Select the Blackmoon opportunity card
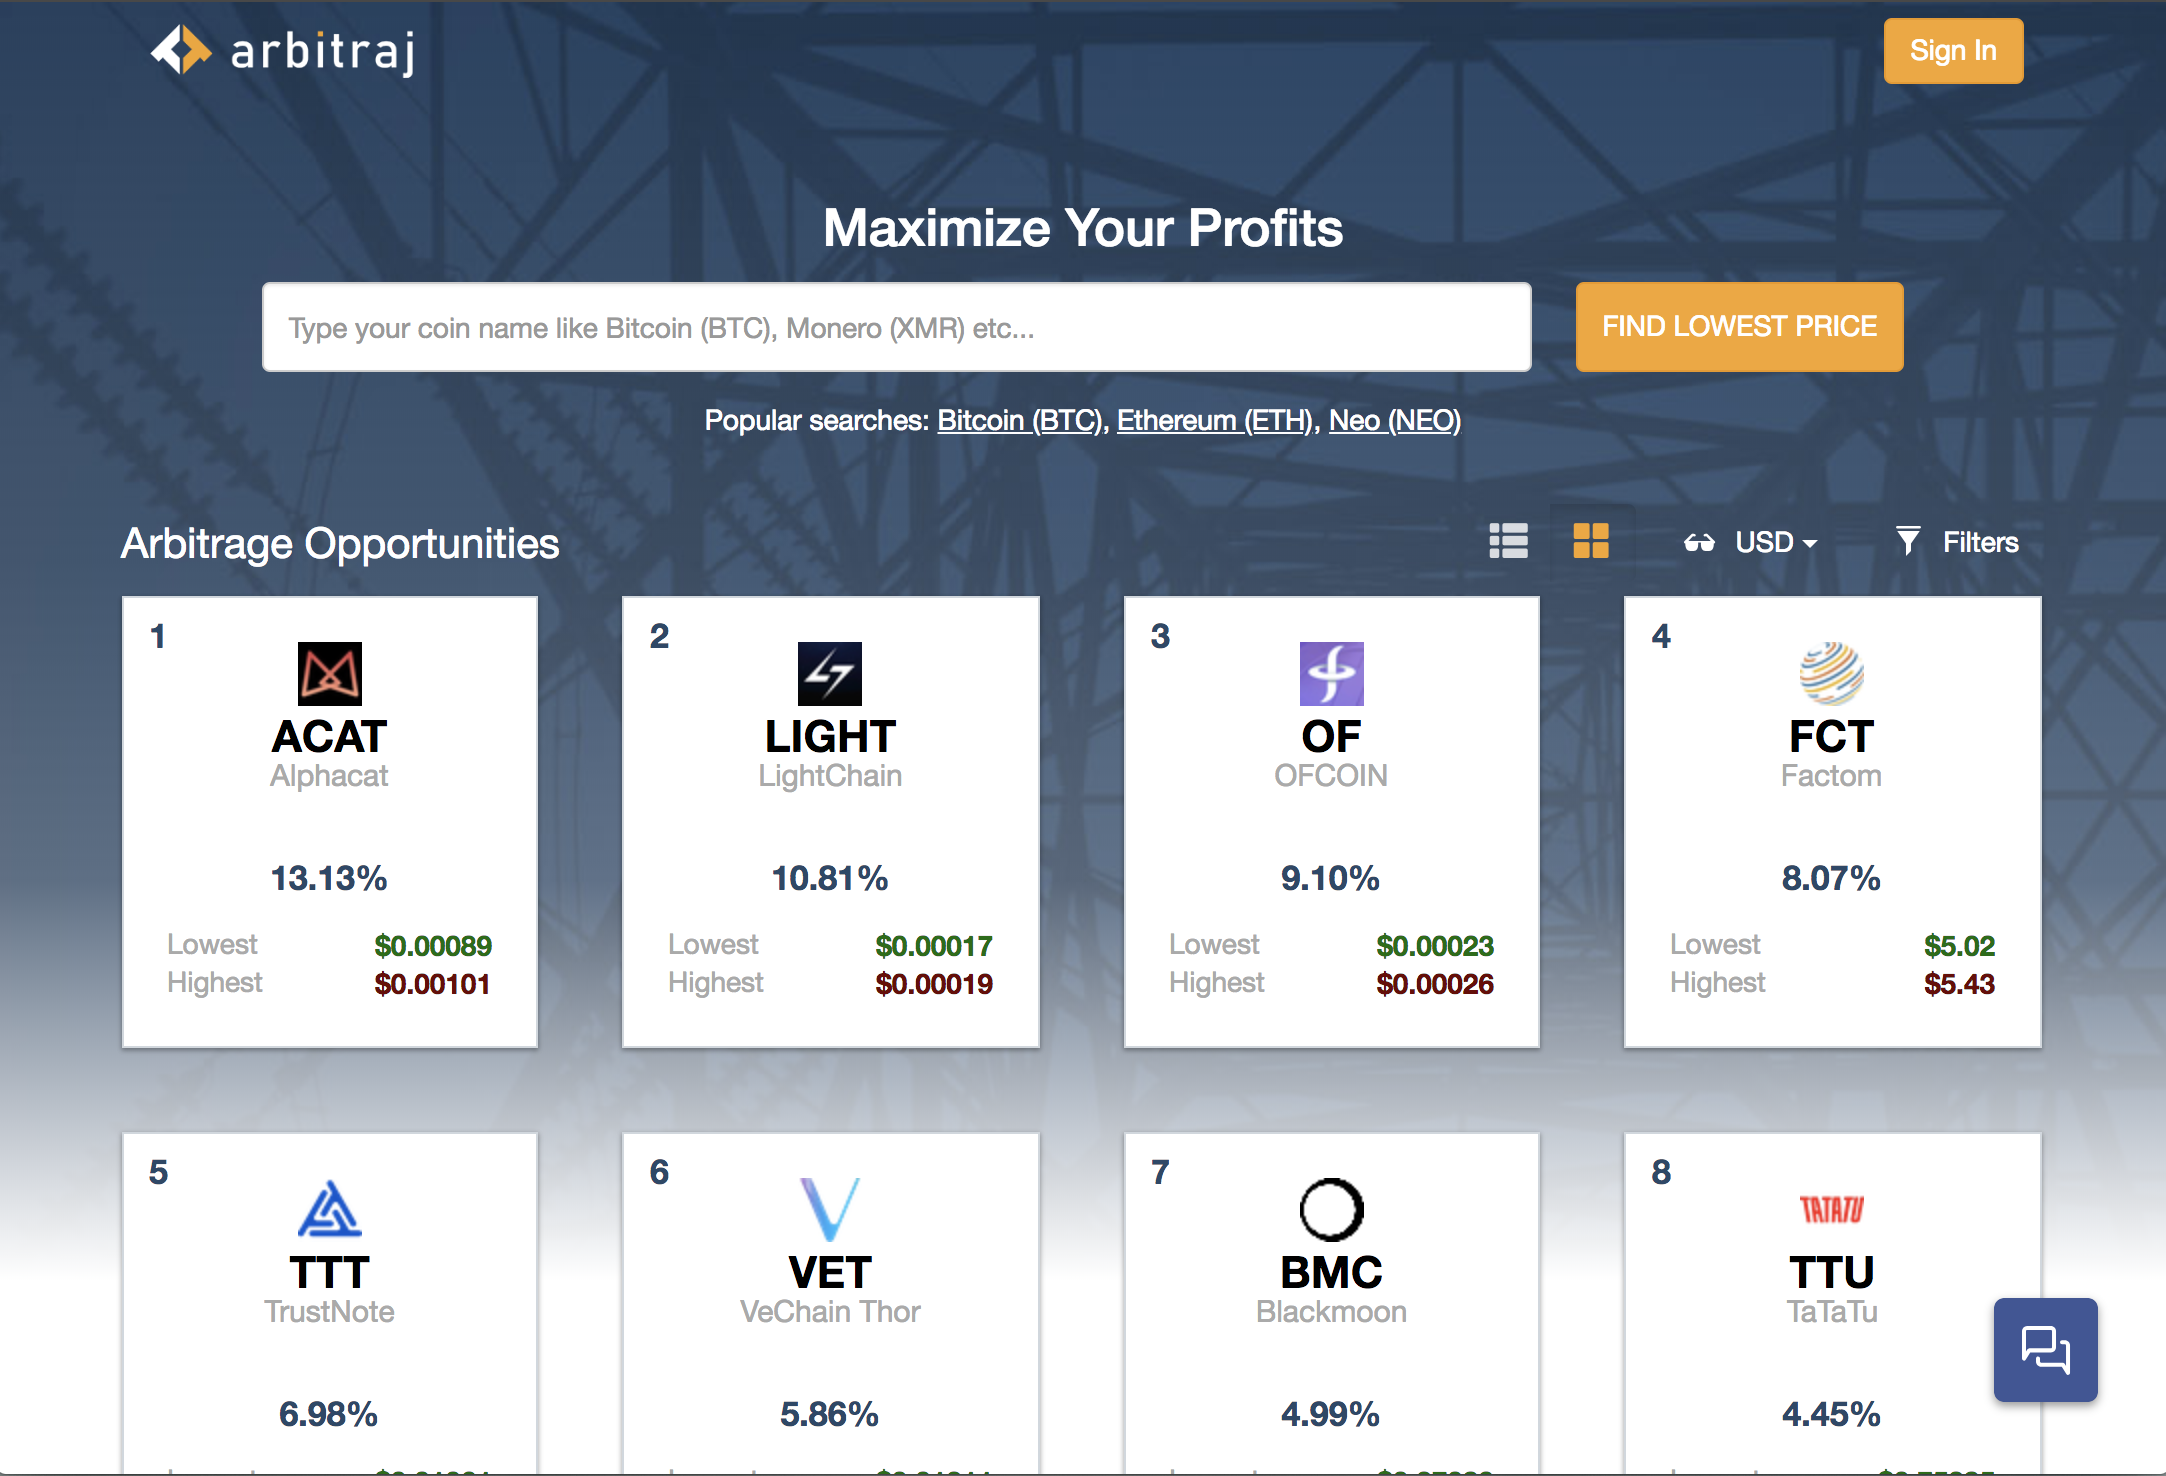Screen dimensions: 2166x1476 [1331, 1300]
